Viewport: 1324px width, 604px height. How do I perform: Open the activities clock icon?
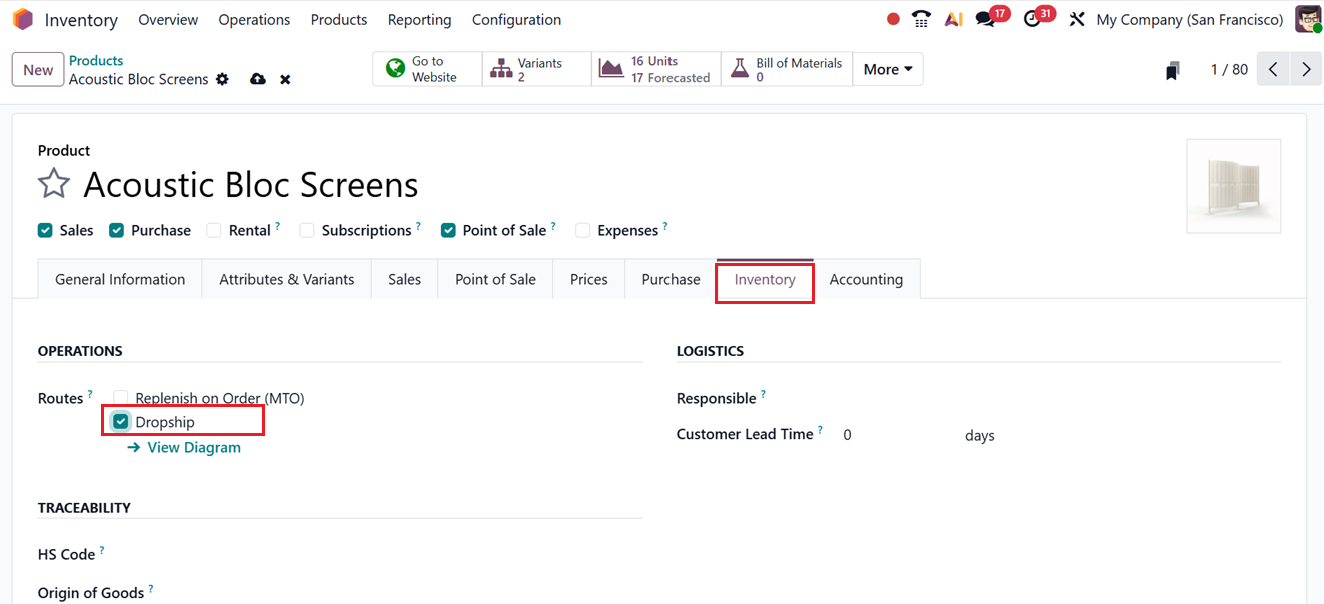(1033, 19)
